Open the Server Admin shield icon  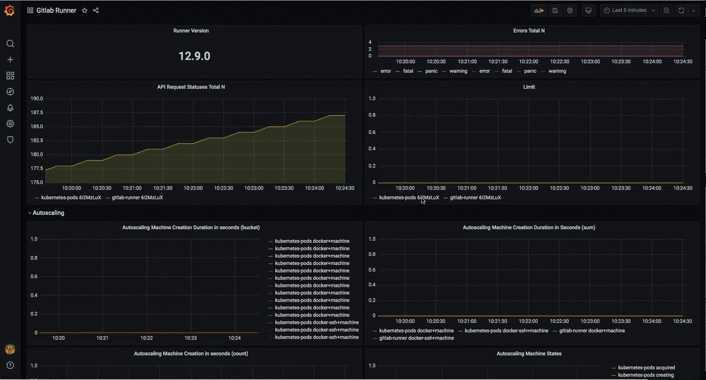pos(10,140)
